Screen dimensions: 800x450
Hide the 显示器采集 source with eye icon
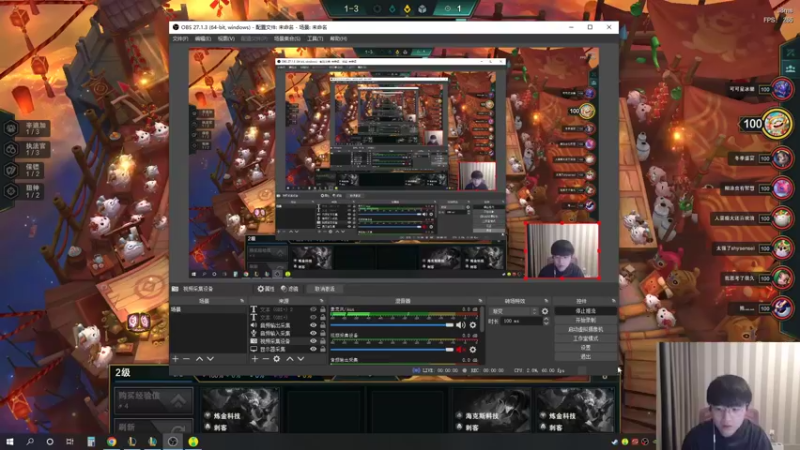pyautogui.click(x=313, y=349)
